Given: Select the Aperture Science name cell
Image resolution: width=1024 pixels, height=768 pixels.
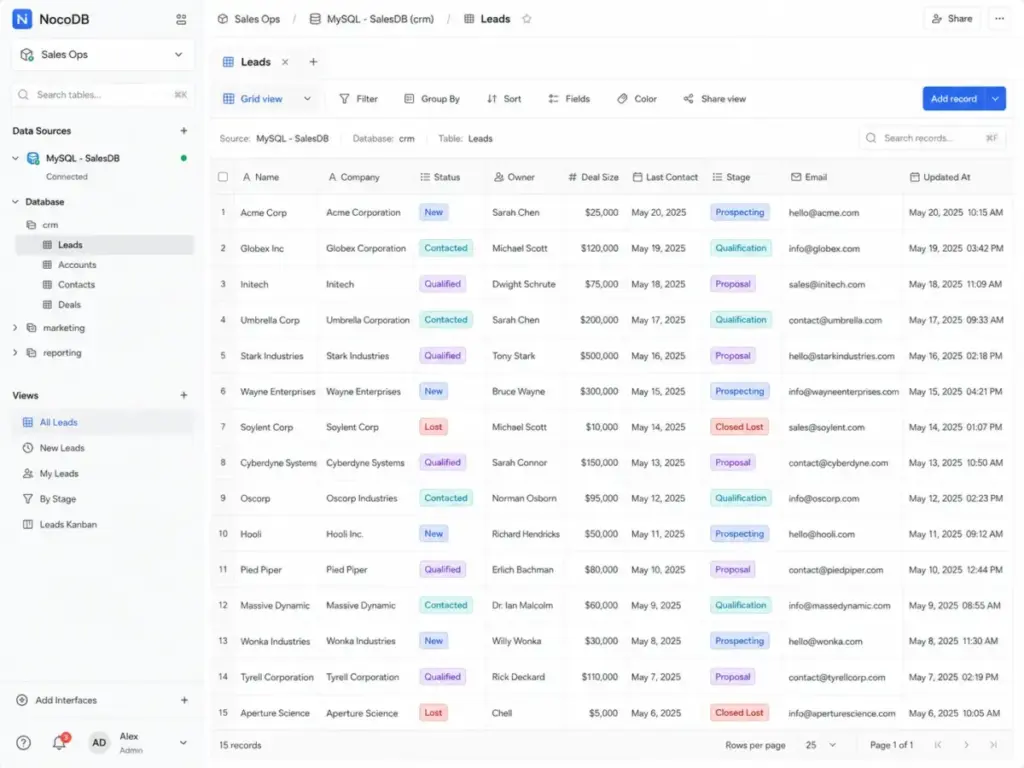Looking at the screenshot, I should (x=275, y=713).
